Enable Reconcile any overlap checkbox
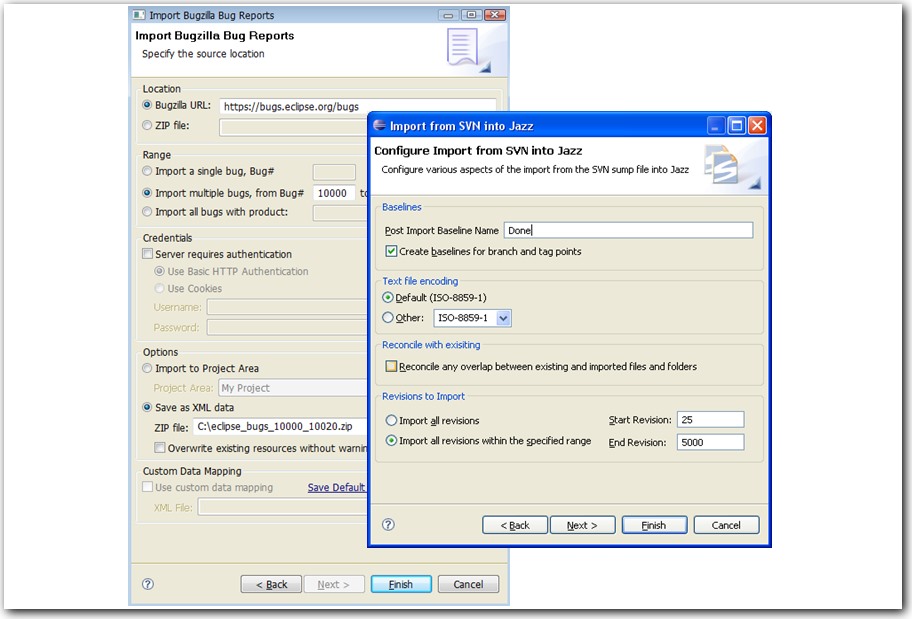The image size is (912, 619). pyautogui.click(x=391, y=367)
